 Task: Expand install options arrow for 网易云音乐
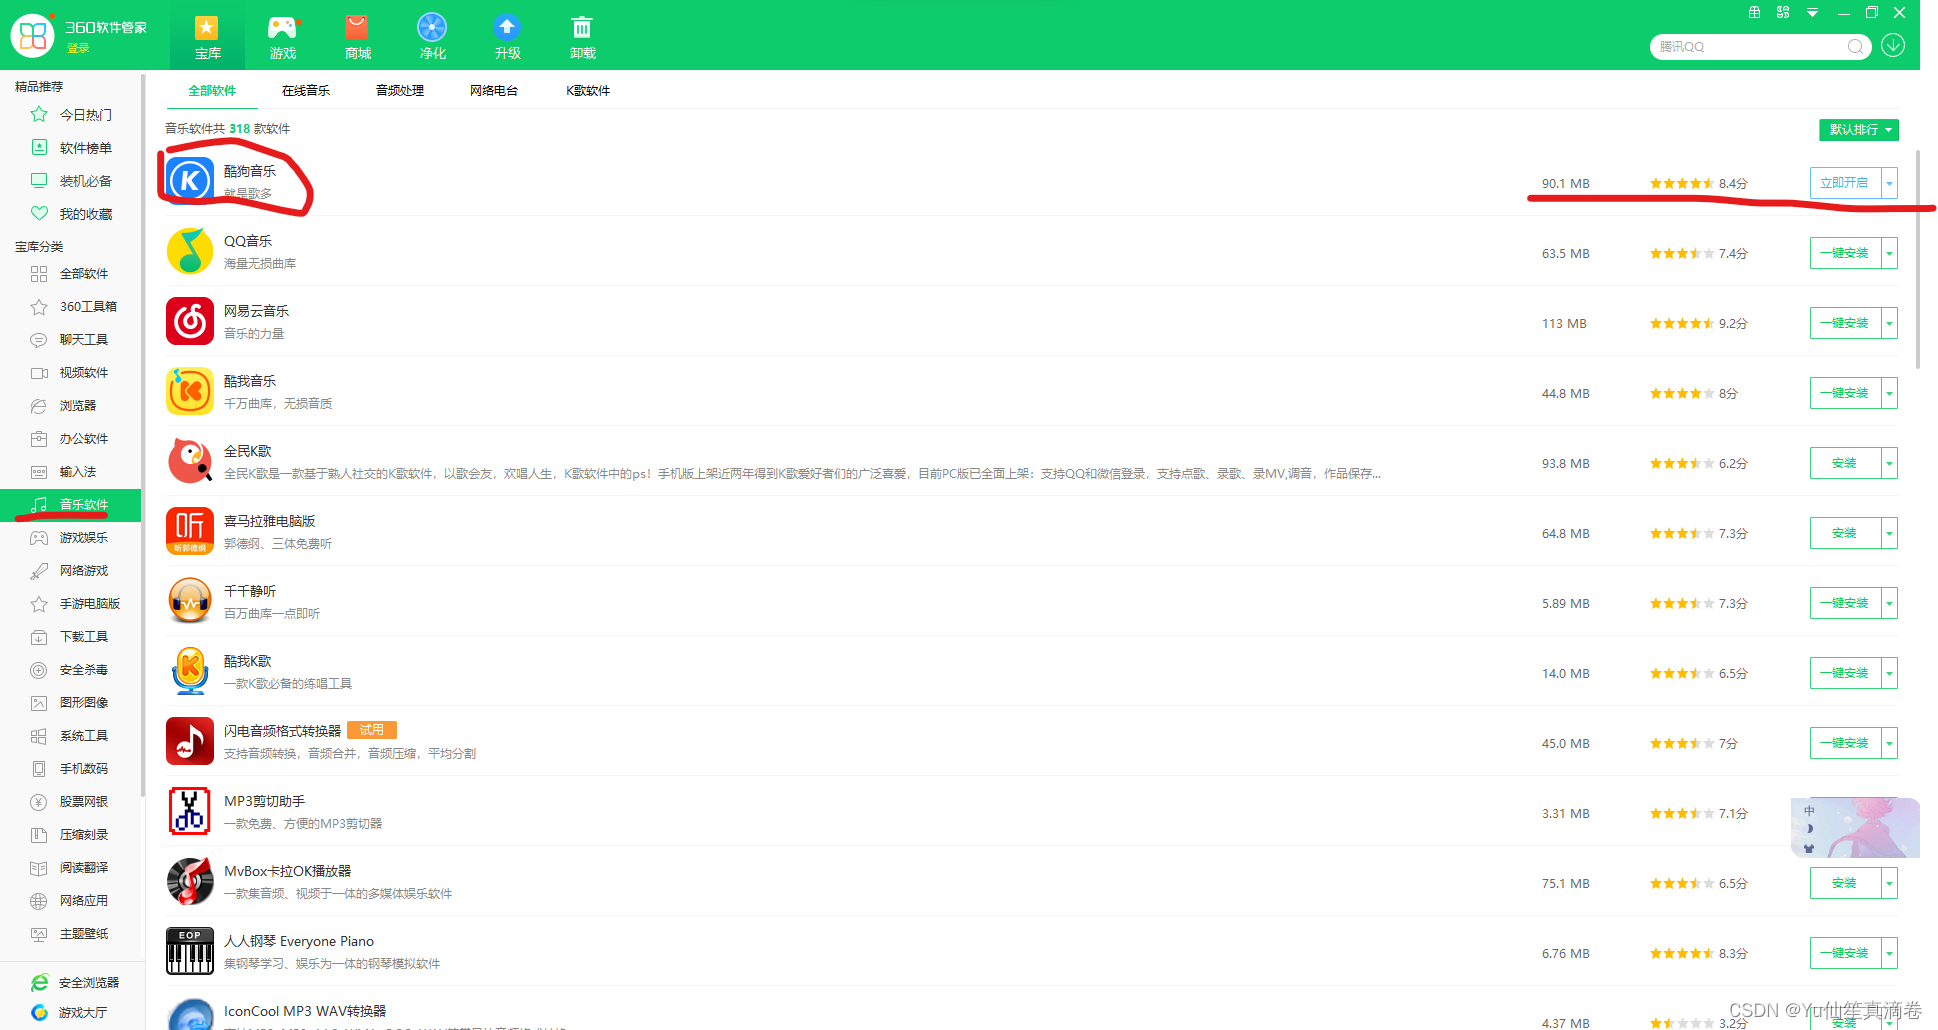[x=1889, y=323]
